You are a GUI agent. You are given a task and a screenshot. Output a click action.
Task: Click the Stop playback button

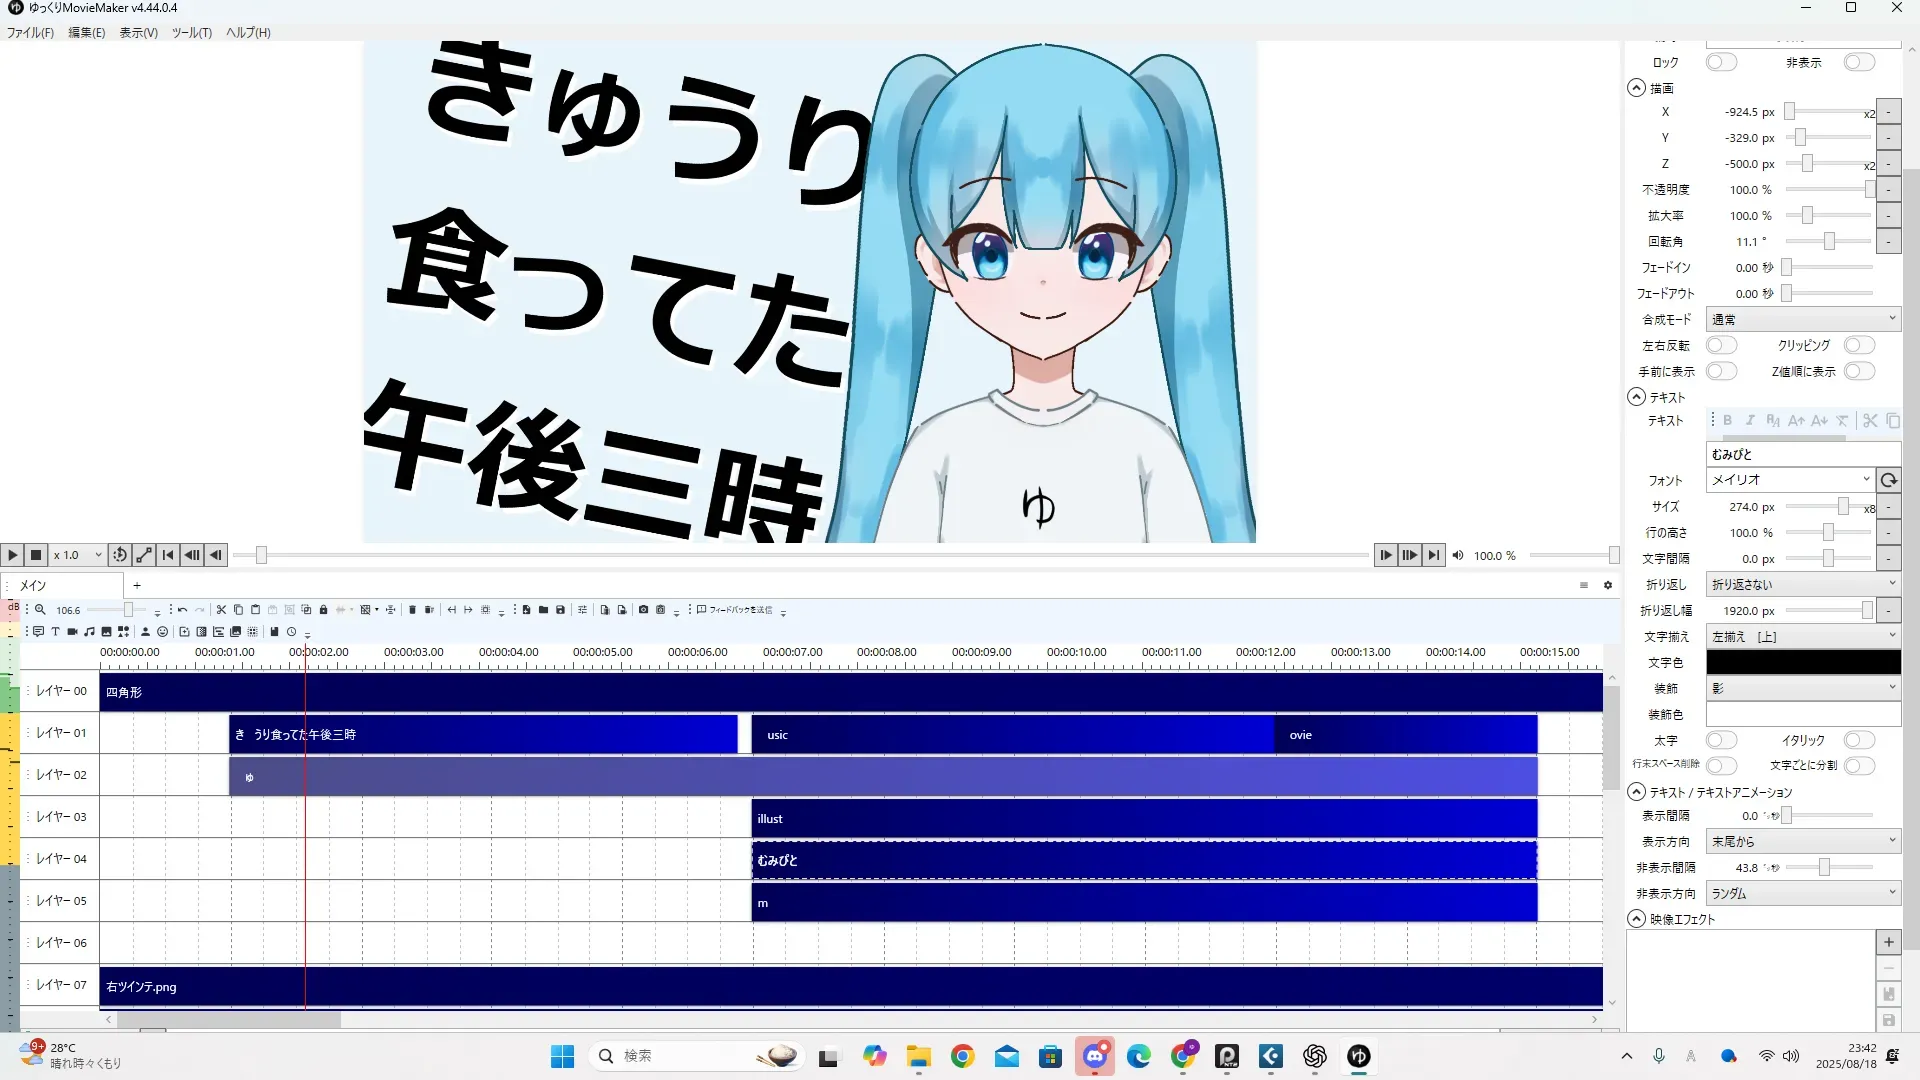click(x=36, y=555)
